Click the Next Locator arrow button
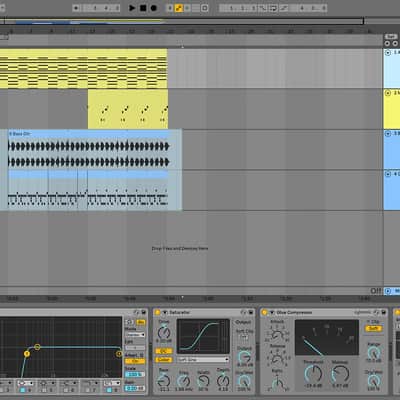 point(395,44)
